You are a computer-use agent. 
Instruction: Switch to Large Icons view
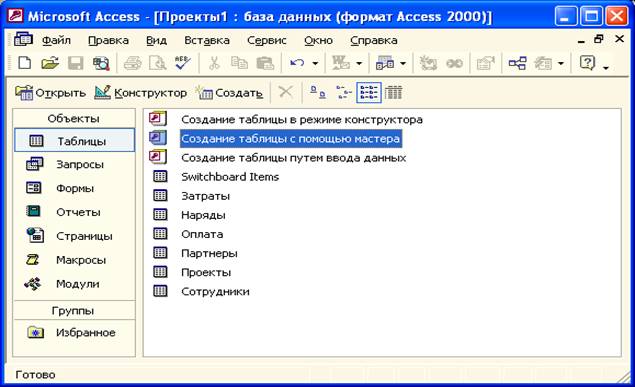pos(318,92)
